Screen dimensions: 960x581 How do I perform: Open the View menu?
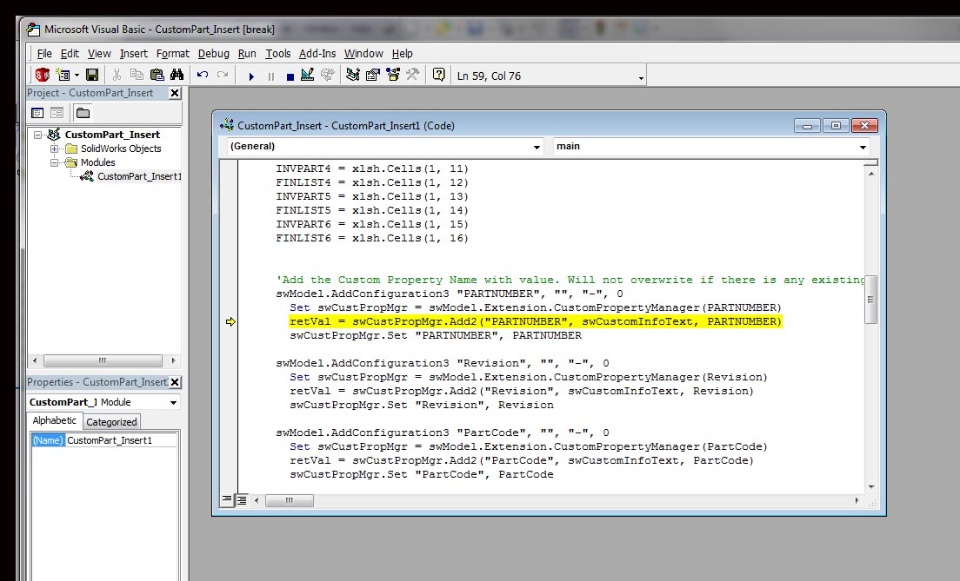click(x=99, y=54)
